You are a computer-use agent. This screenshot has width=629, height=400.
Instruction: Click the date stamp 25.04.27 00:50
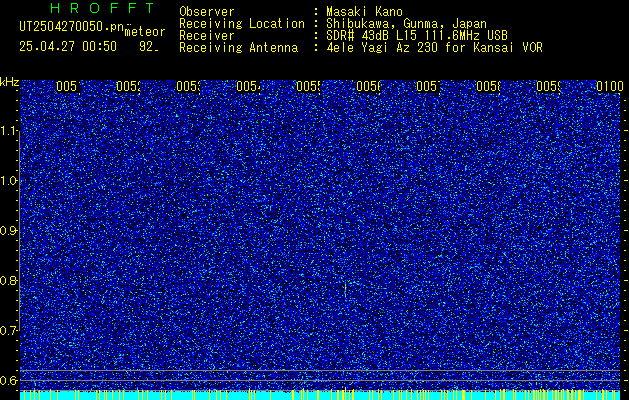(68, 47)
